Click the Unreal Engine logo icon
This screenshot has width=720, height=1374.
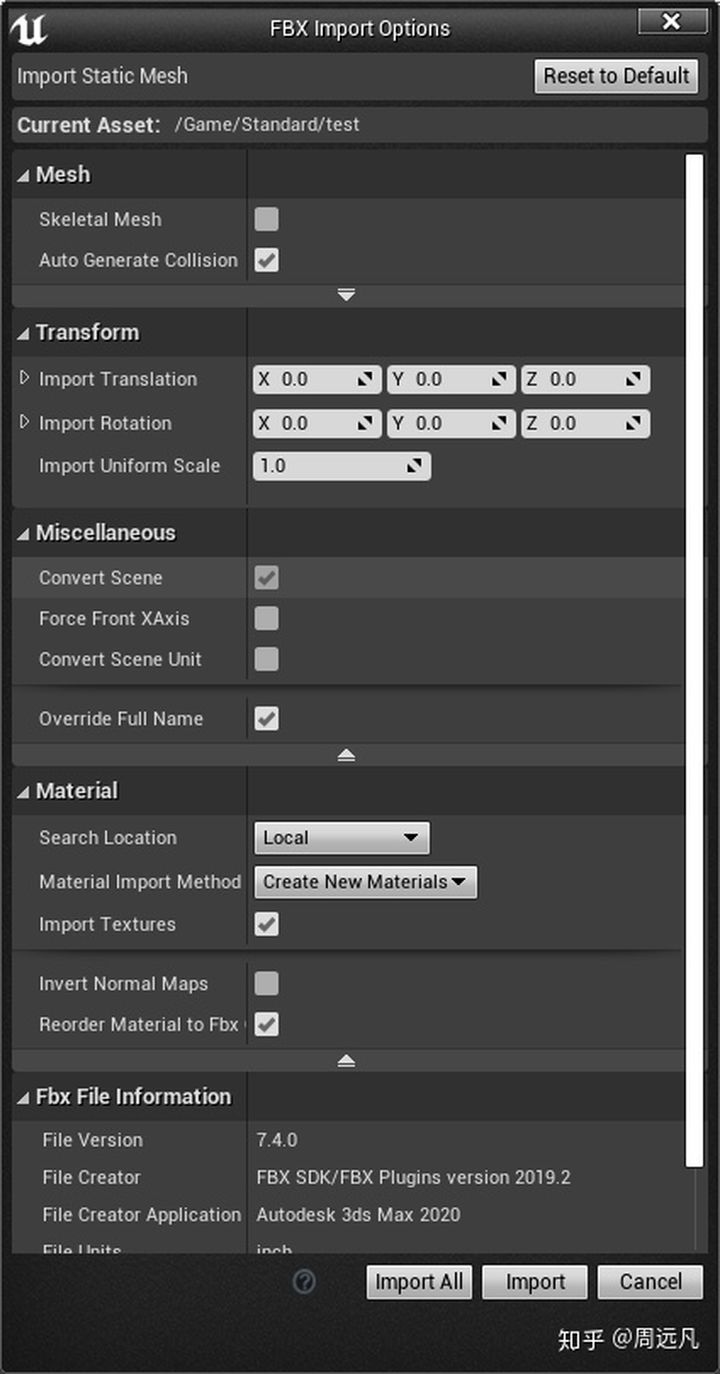point(30,30)
